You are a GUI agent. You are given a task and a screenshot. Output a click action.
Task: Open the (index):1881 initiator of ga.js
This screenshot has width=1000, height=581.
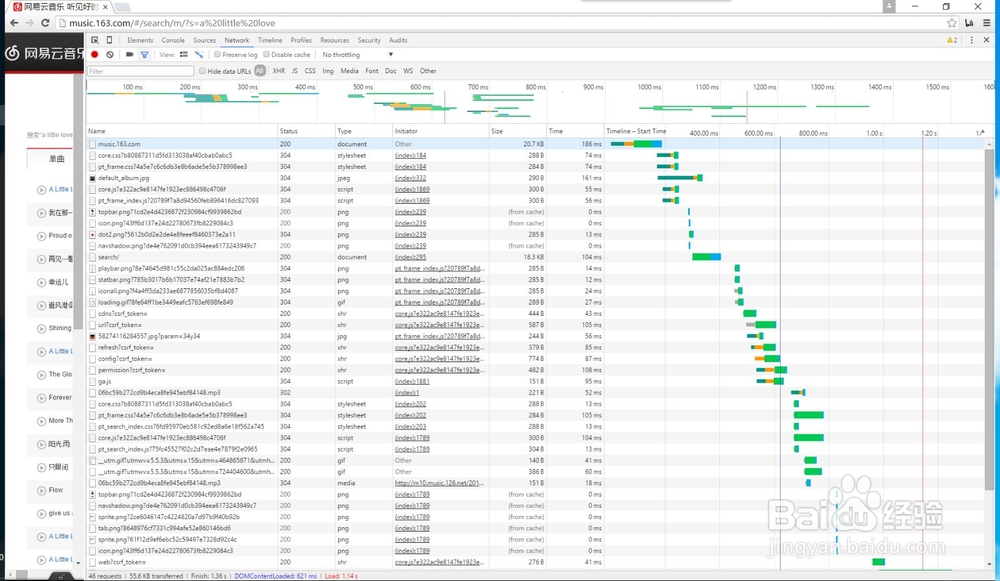pyautogui.click(x=412, y=381)
